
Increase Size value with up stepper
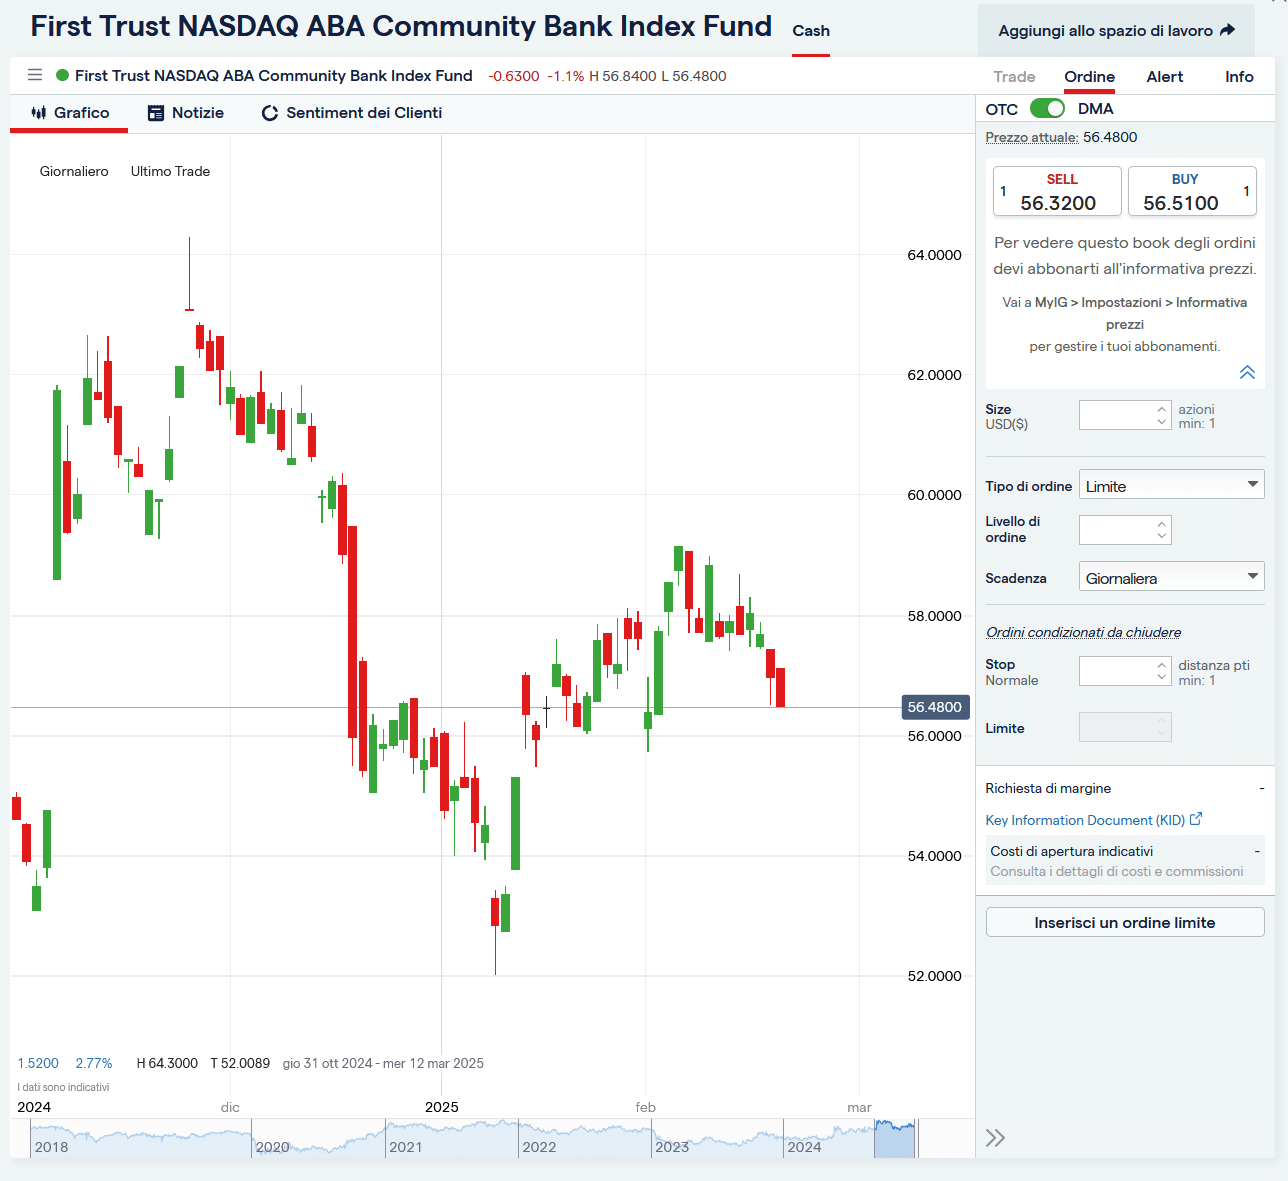click(x=1162, y=409)
